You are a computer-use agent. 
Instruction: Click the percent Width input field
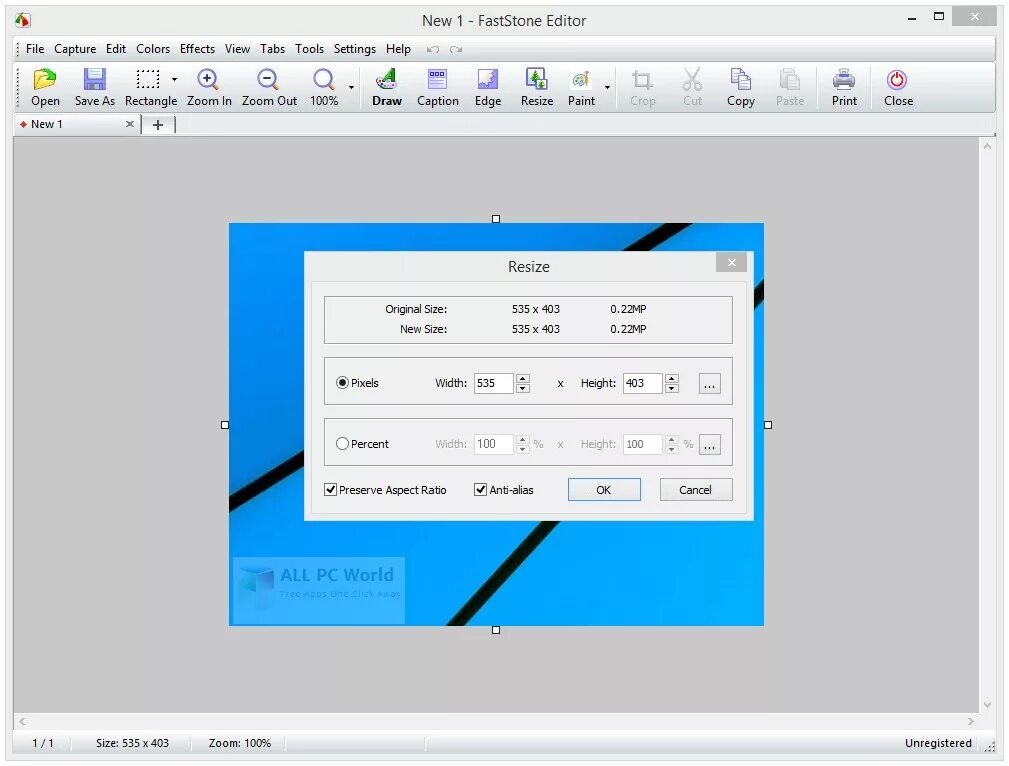pos(494,444)
